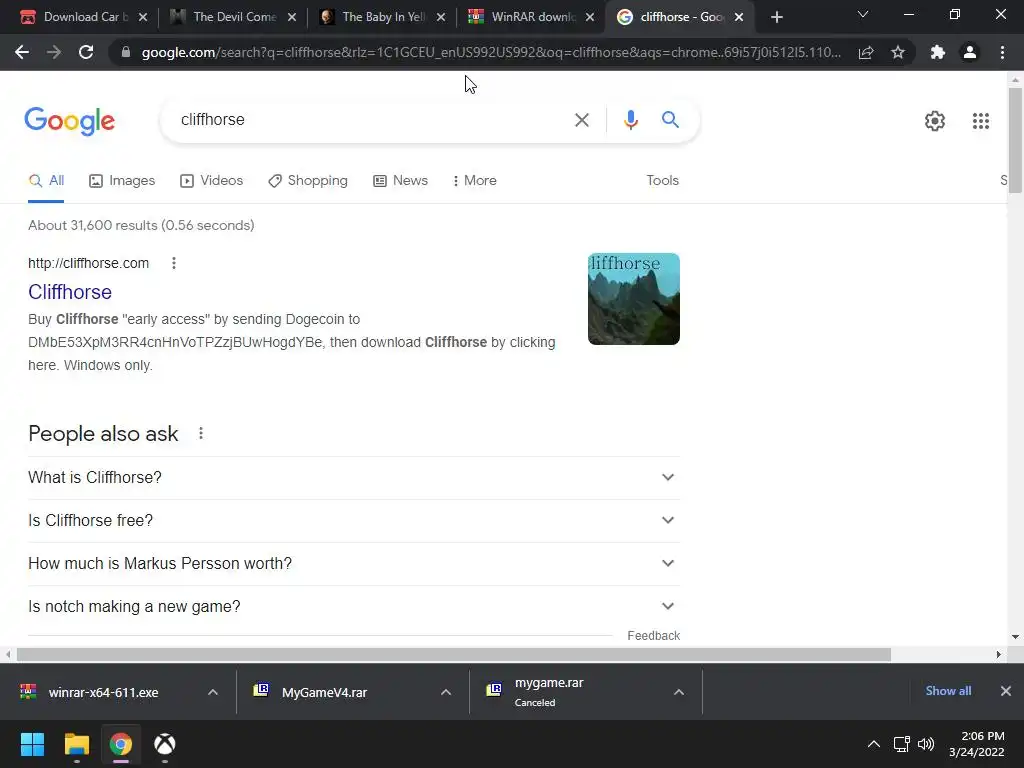Open Xbox app from taskbar

tap(165, 744)
